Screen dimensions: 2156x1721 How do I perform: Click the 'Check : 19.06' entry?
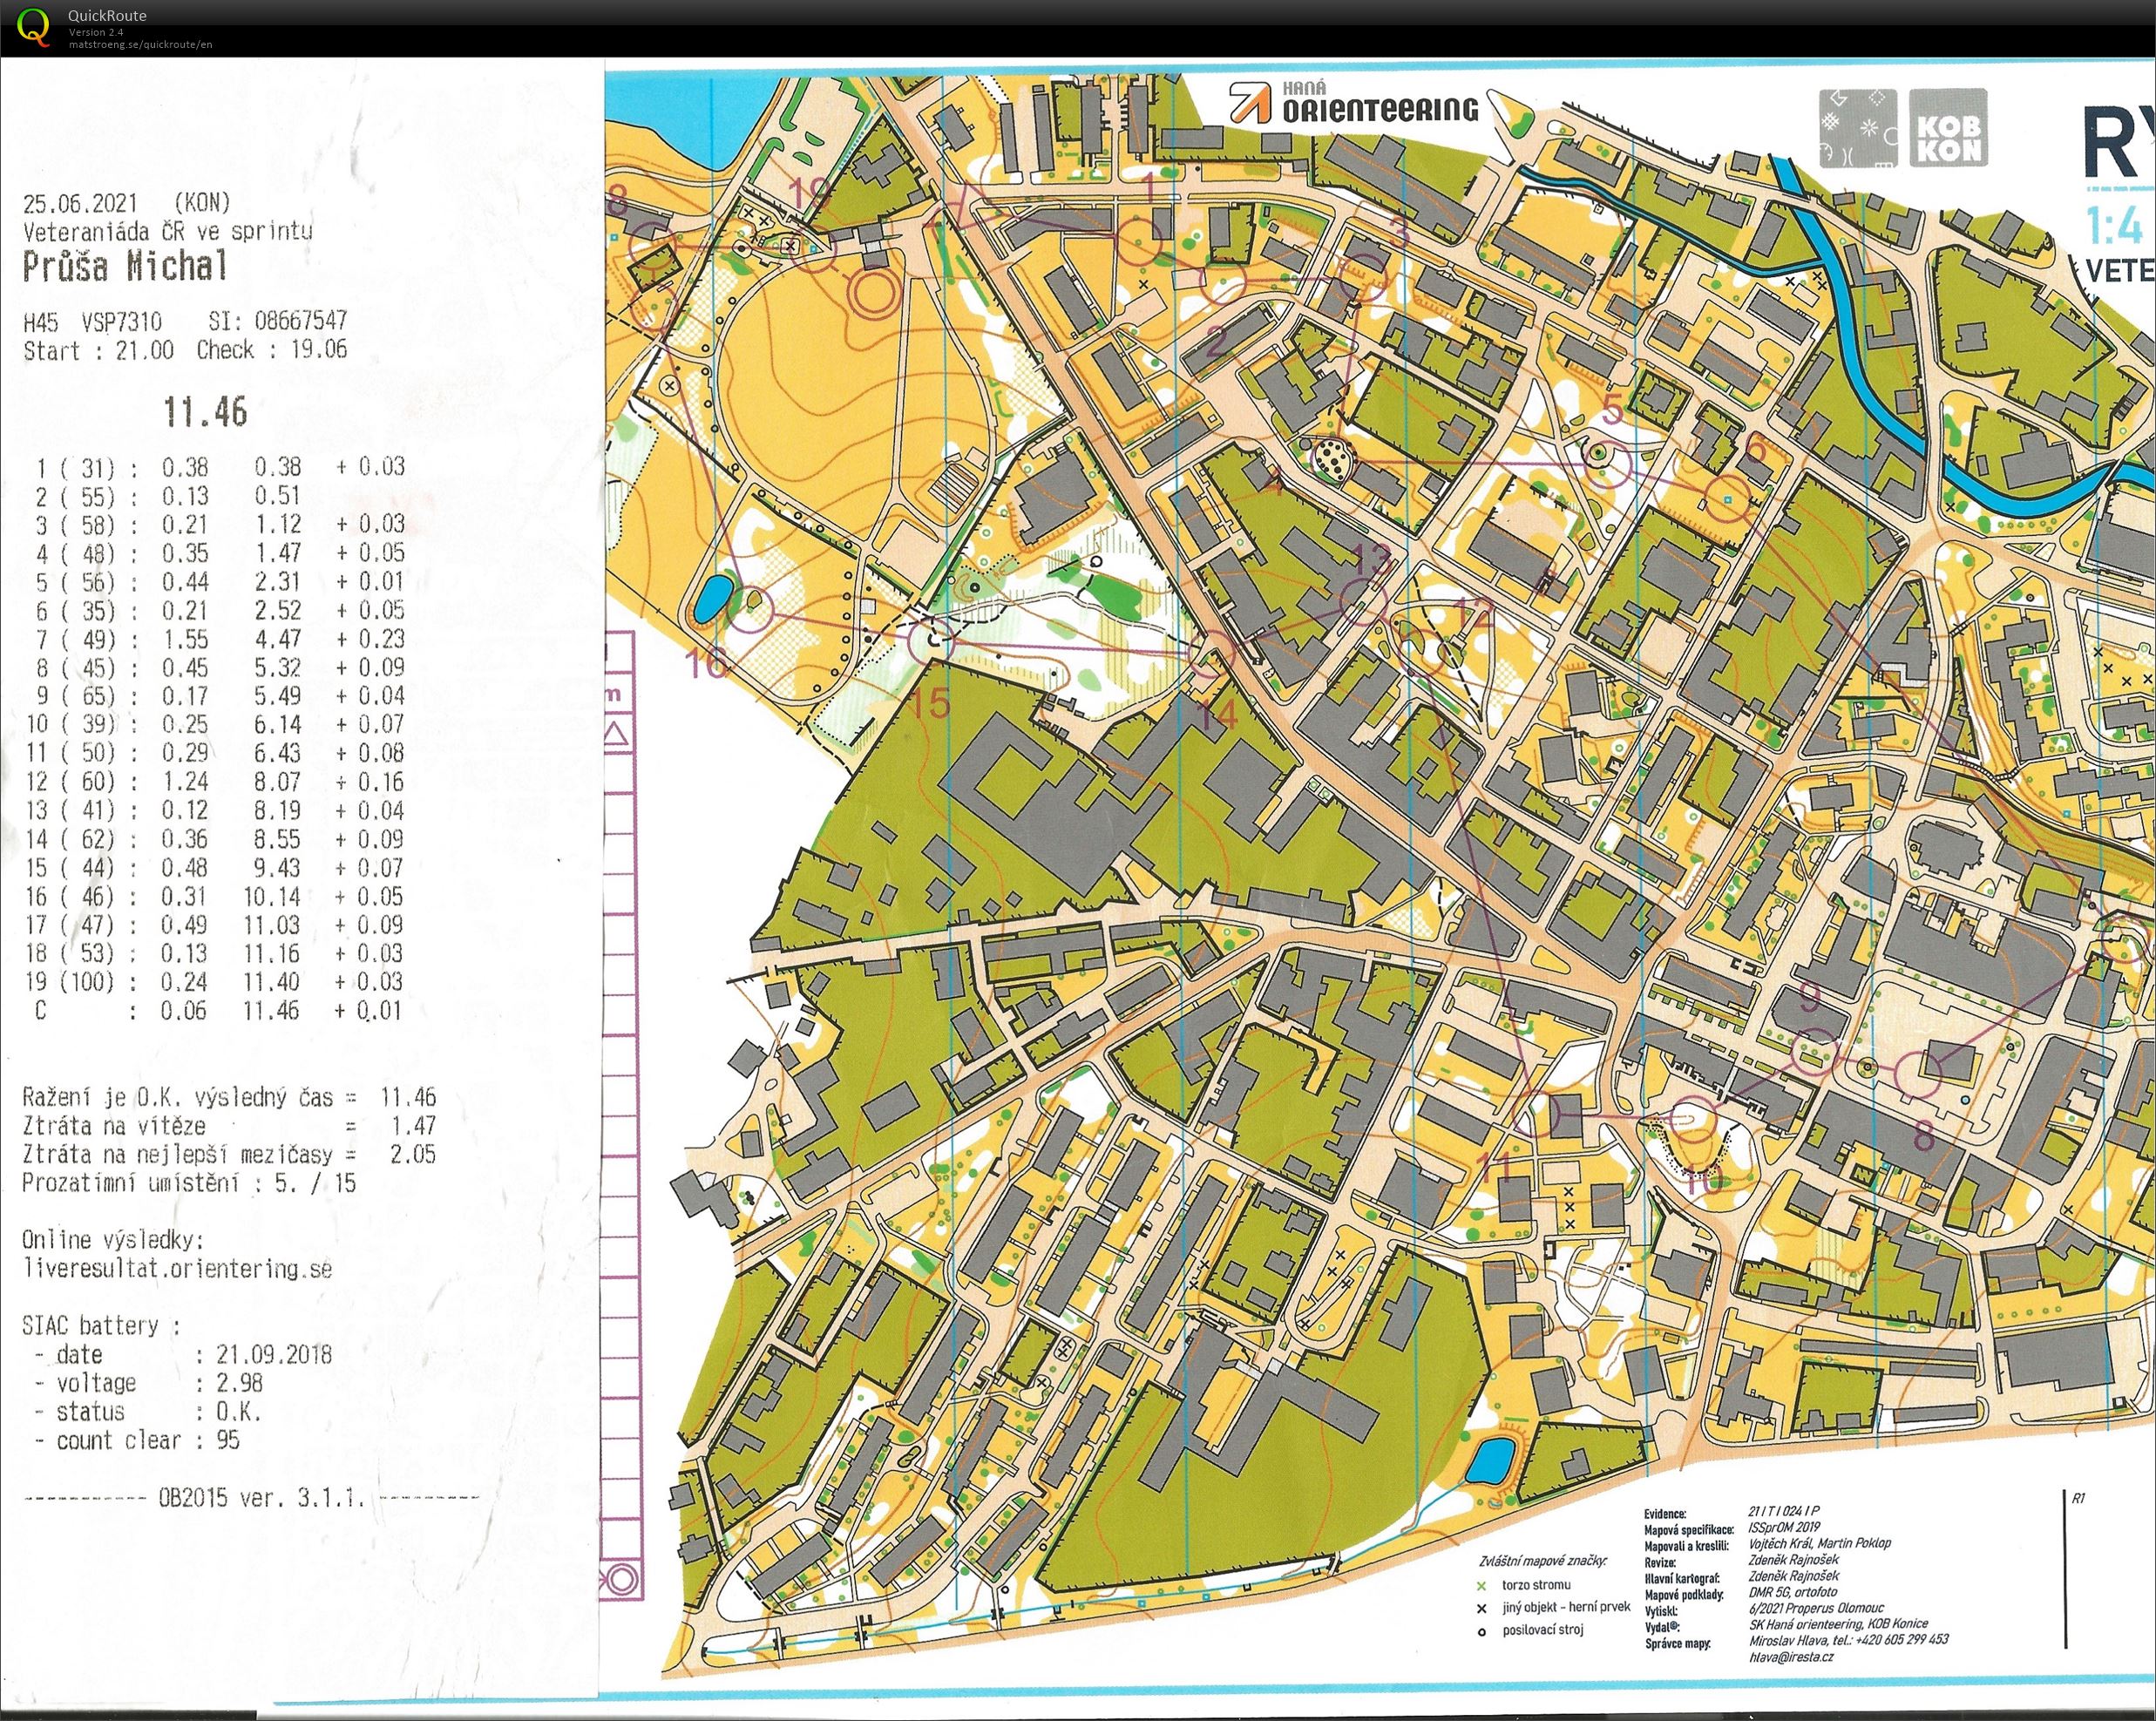(x=272, y=350)
